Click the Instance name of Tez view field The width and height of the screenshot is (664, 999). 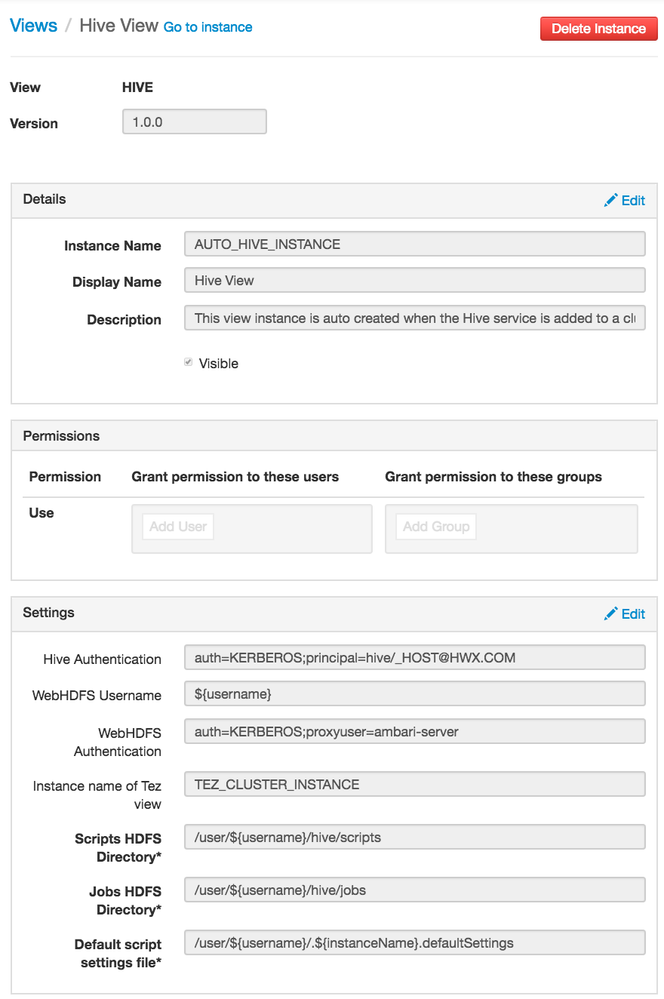414,785
